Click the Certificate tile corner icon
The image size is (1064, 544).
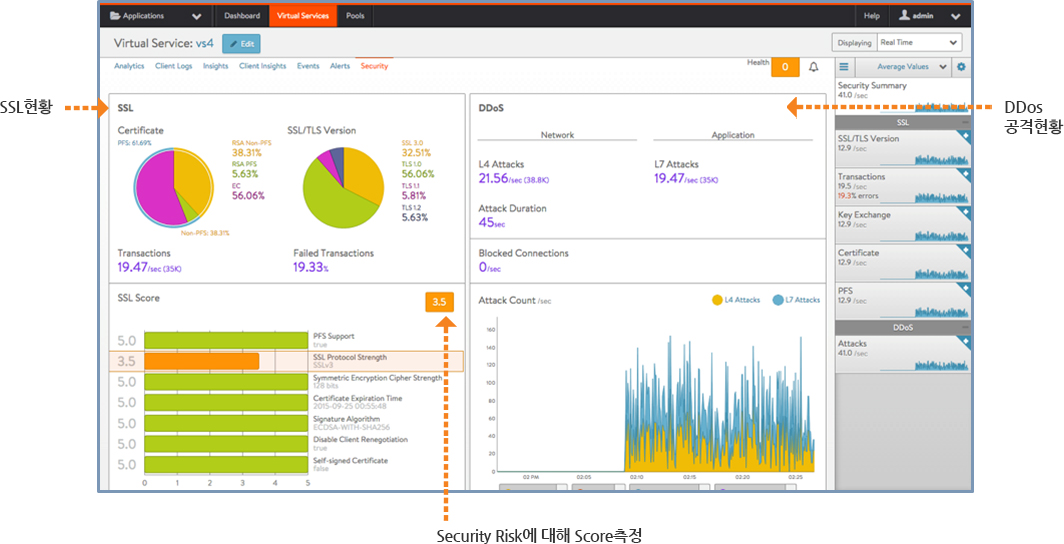click(966, 250)
